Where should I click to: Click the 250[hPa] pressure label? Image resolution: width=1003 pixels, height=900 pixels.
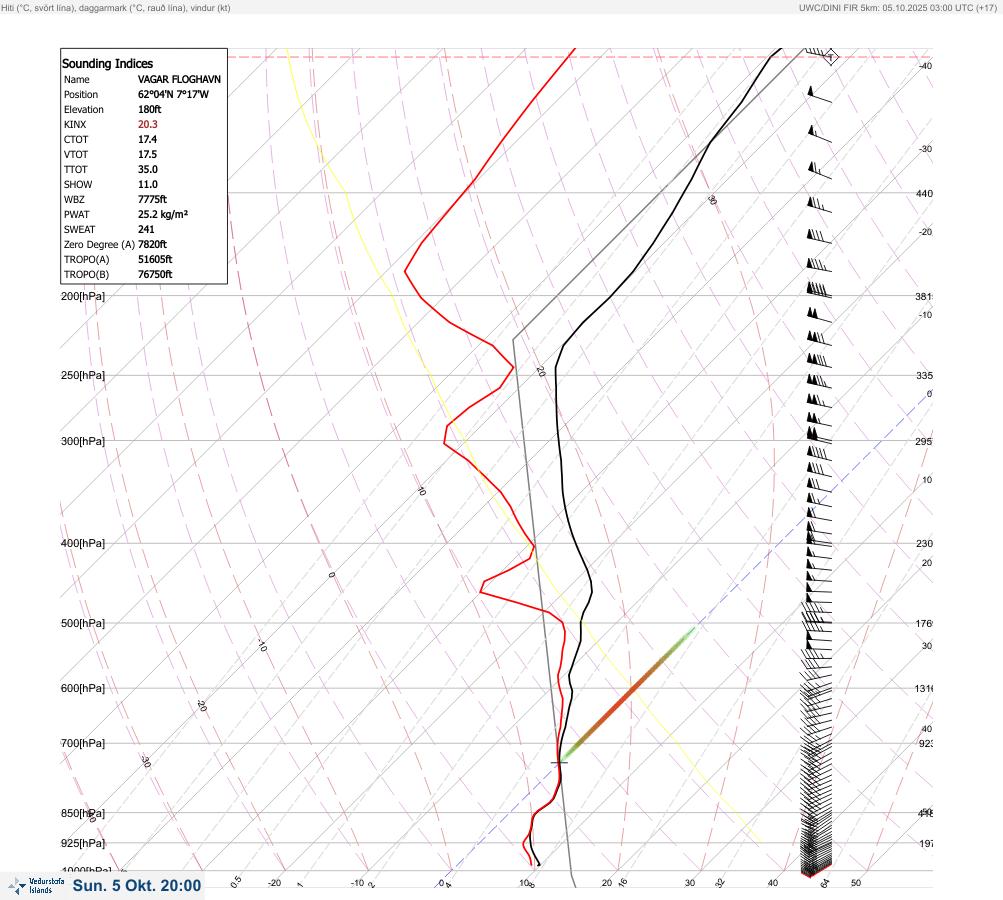(83, 375)
